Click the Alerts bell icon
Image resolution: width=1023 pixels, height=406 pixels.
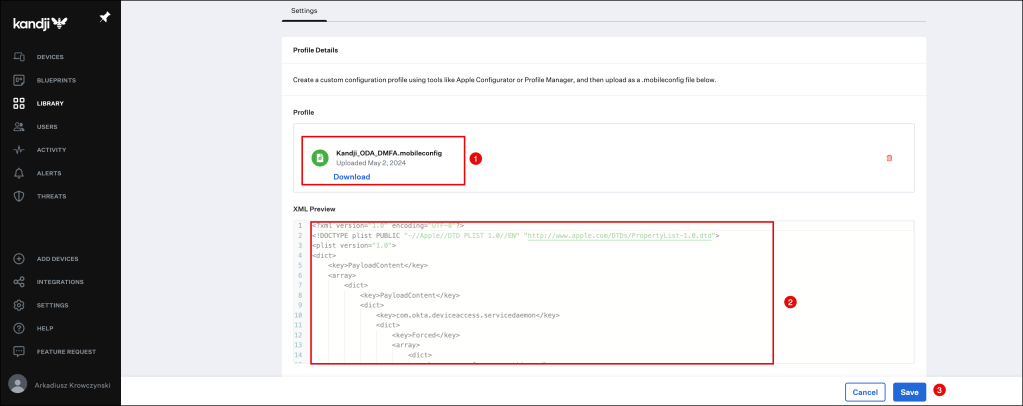point(18,173)
